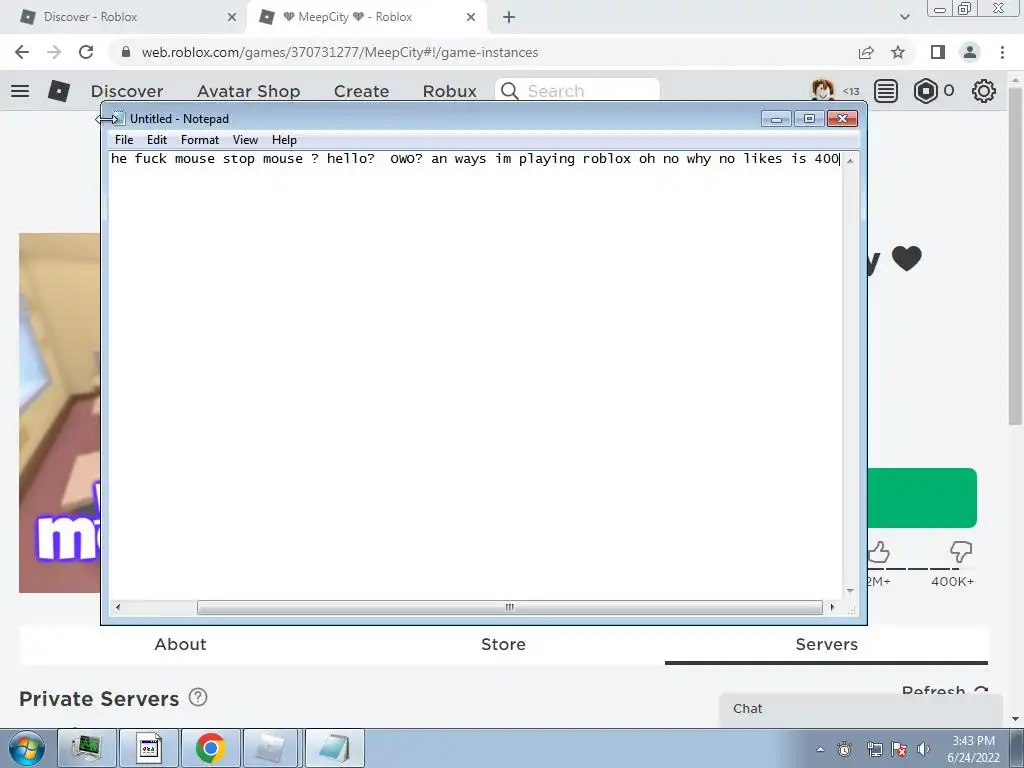This screenshot has height=768, width=1024.
Task: Close the MeepCity - Roblox tab
Action: point(471,18)
